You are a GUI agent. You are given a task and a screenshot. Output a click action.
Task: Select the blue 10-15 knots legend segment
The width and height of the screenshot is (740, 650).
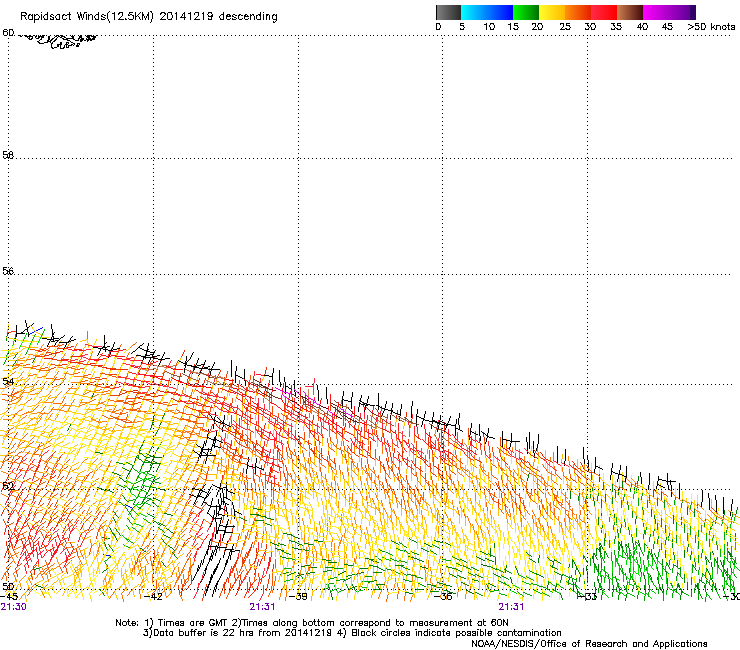(500, 12)
